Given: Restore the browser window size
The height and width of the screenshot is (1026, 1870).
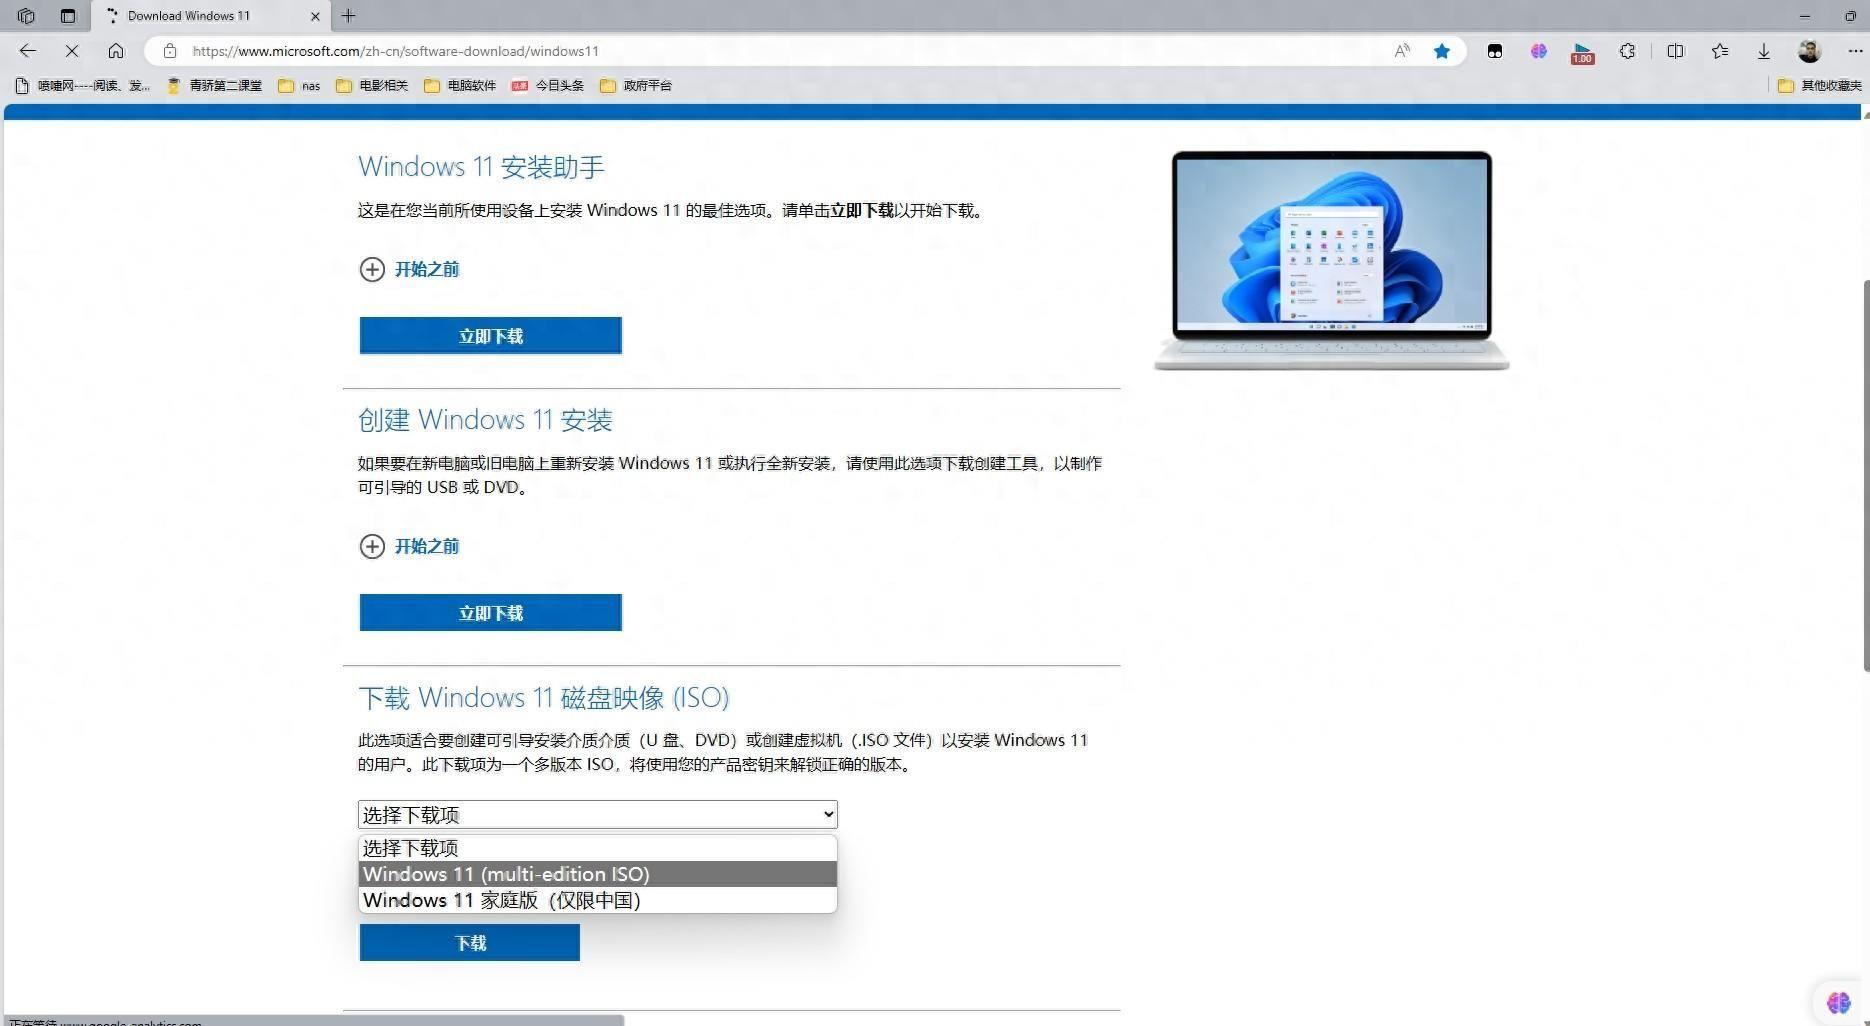Looking at the screenshot, I should 1850,16.
